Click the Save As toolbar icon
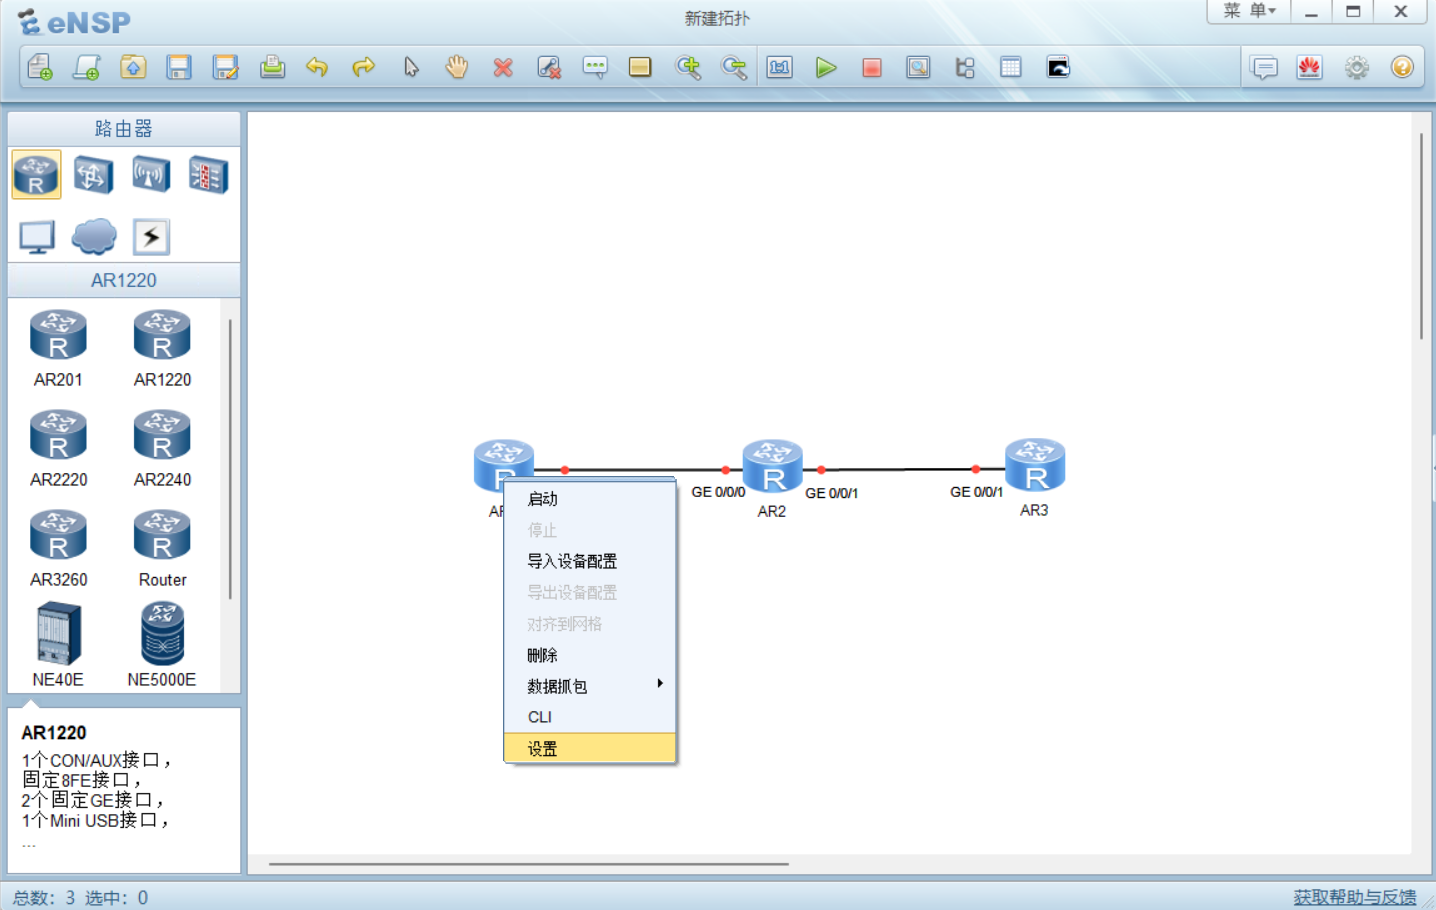 (226, 67)
